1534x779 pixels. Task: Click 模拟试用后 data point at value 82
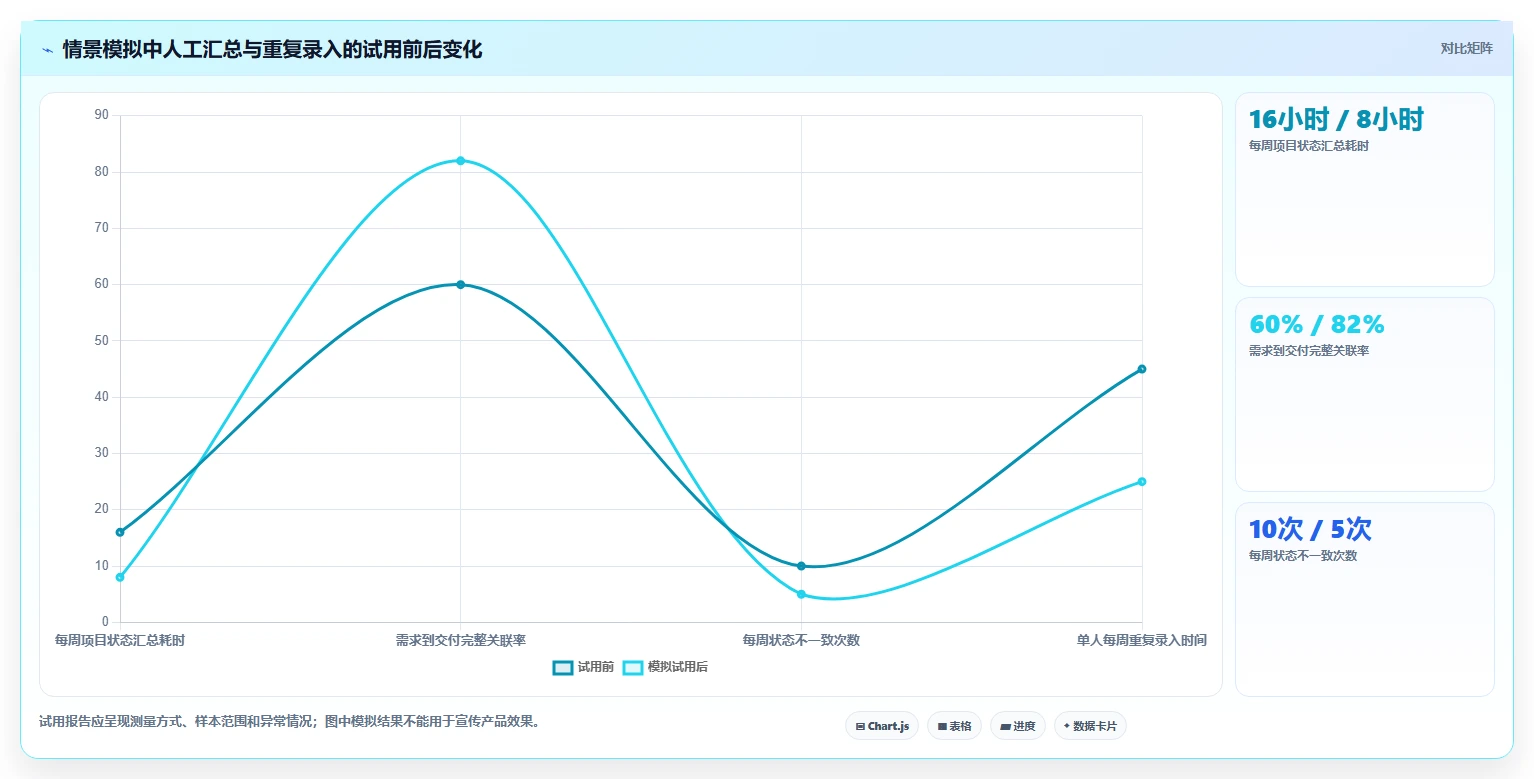point(461,160)
